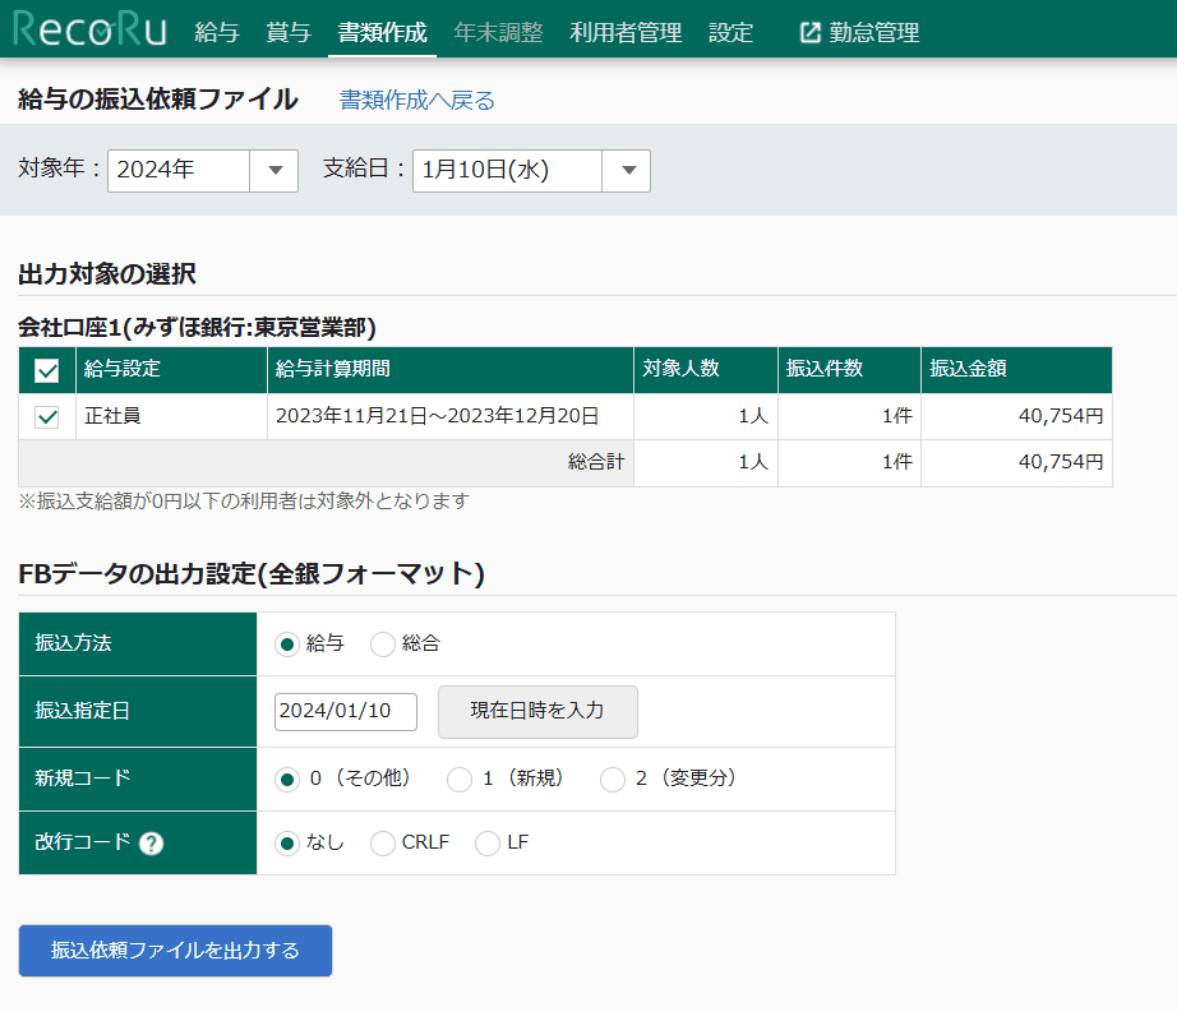Open the 設定 menu
Screen dimensions: 1177x1012
click(x=730, y=32)
